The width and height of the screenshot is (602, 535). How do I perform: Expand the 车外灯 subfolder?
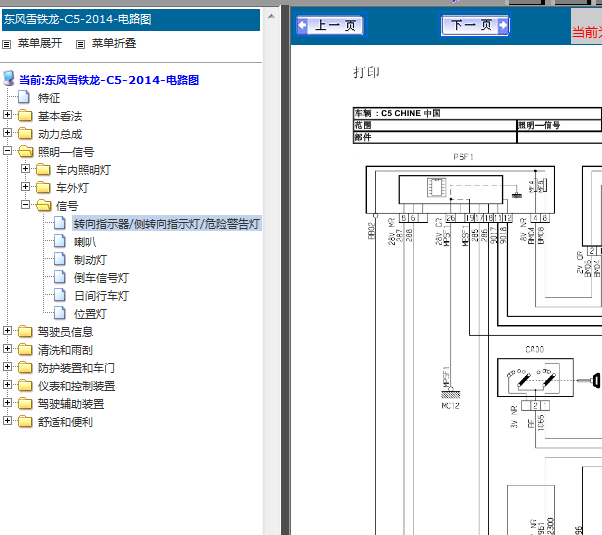coord(25,187)
